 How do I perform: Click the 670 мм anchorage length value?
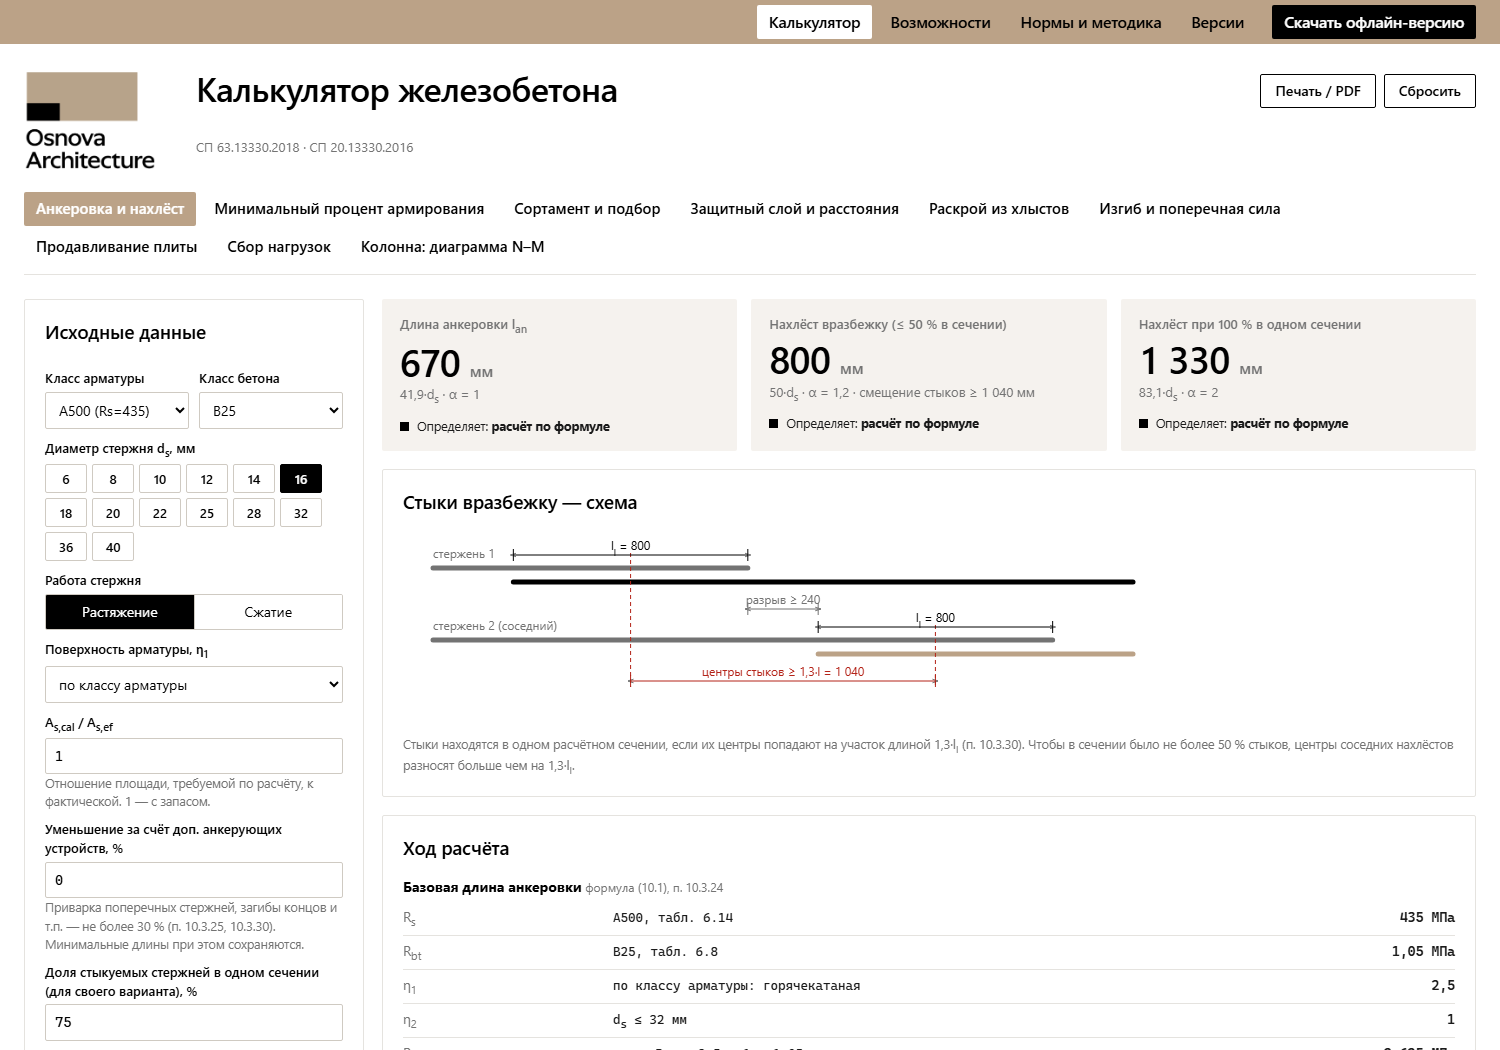(x=446, y=364)
